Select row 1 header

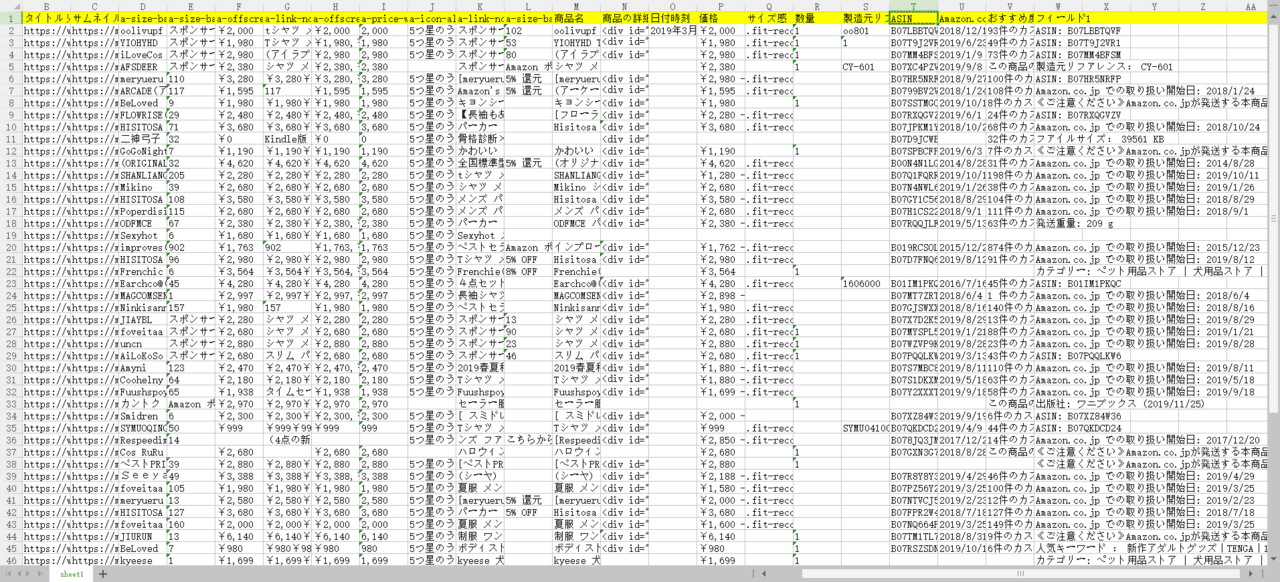(x=10, y=18)
